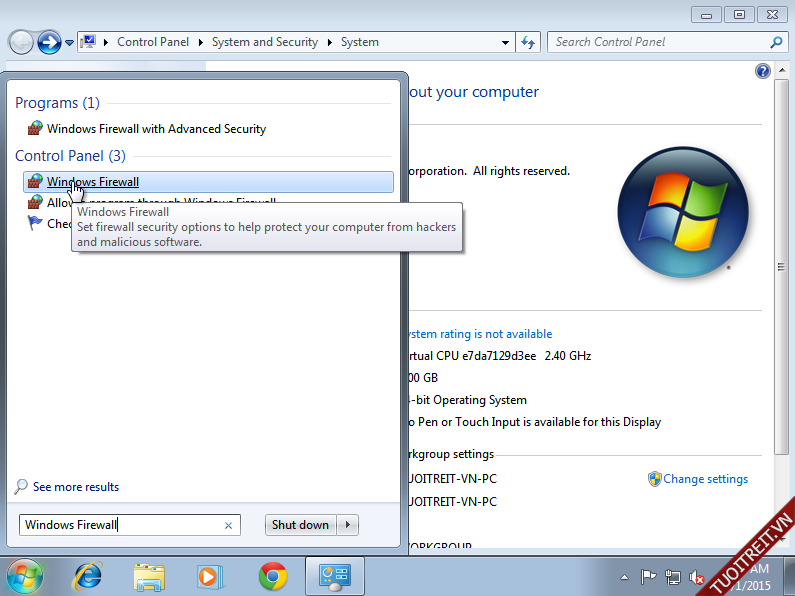Clear the Start menu search box
This screenshot has height=596, width=795.
pos(228,525)
